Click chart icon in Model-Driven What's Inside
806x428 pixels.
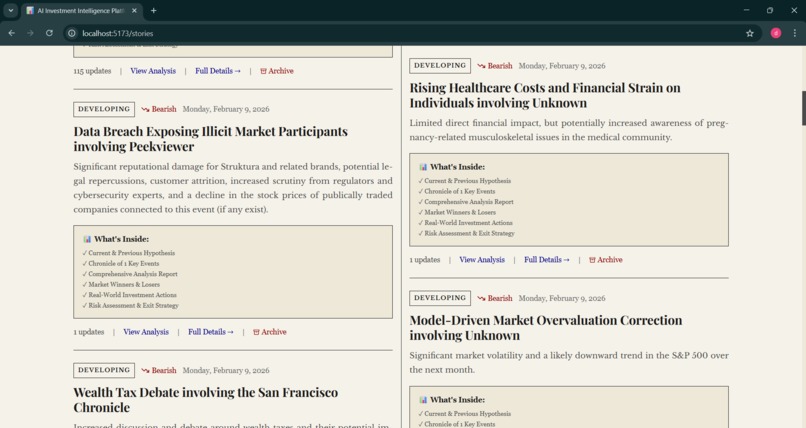(x=423, y=400)
